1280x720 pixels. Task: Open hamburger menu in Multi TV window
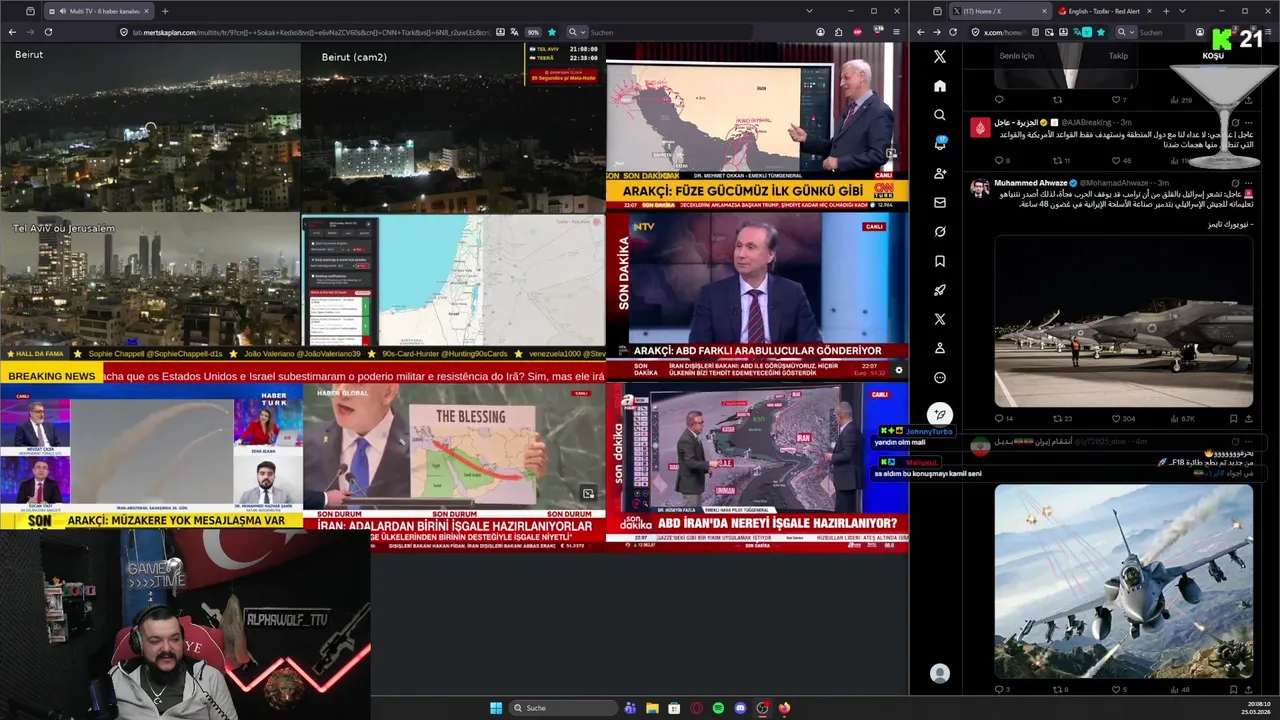tap(896, 32)
